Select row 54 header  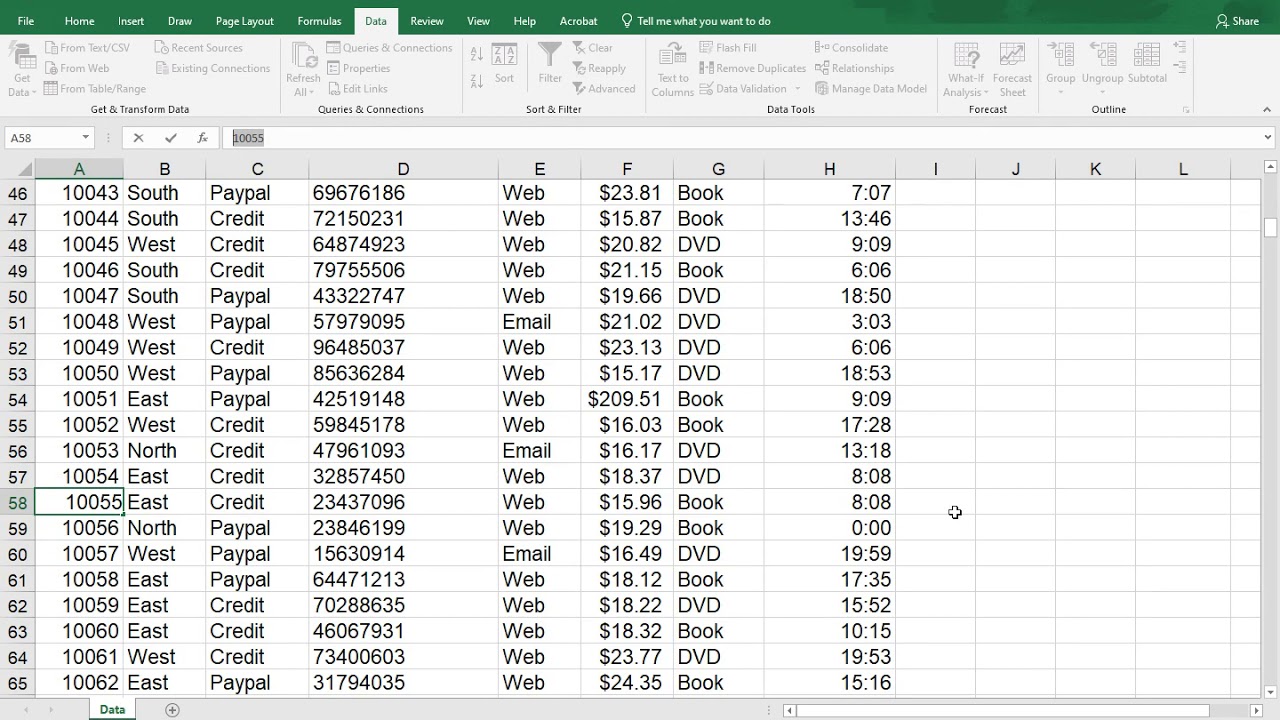(17, 400)
